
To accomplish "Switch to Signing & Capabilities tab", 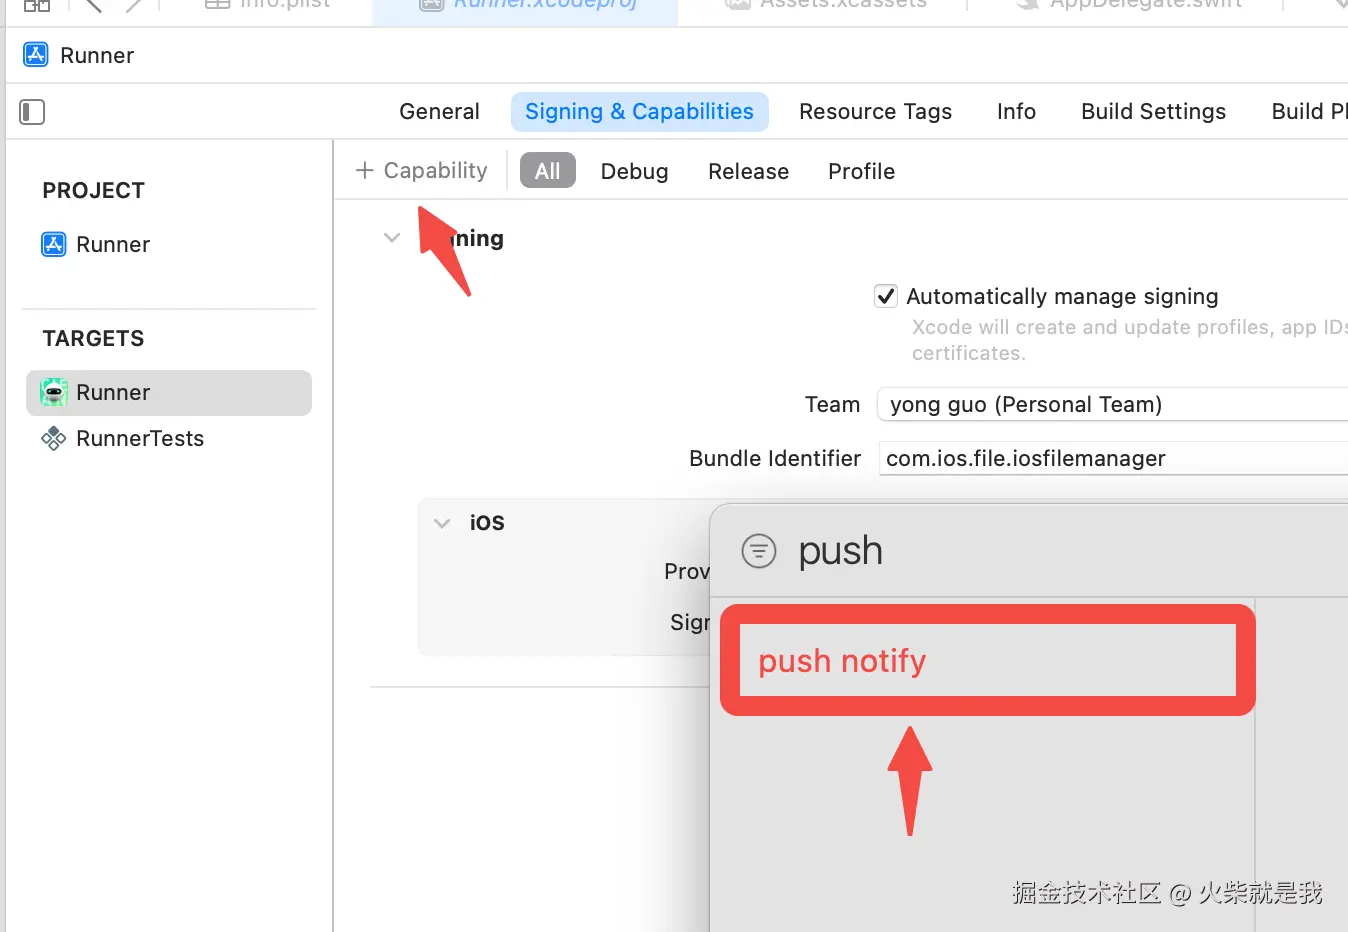I will (x=640, y=112).
